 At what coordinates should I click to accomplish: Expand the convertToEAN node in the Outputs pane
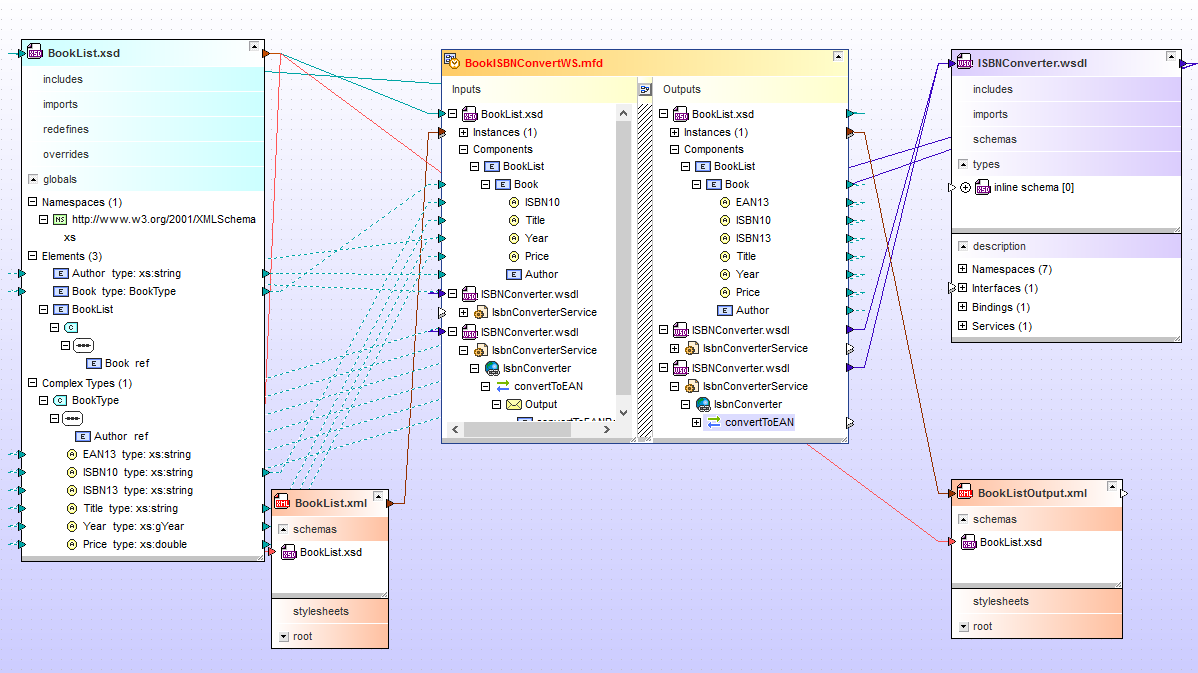[697, 422]
